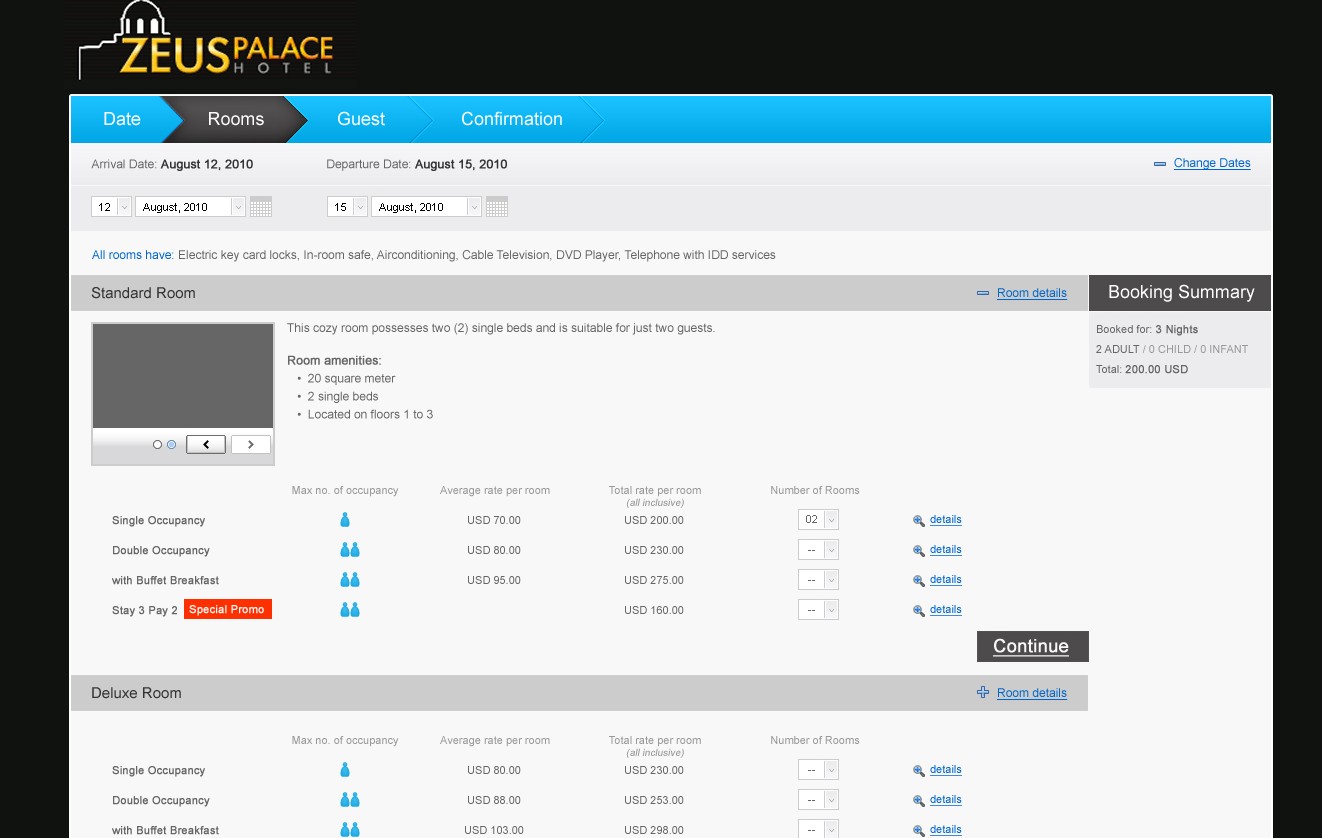This screenshot has height=838, width=1322.
Task: Click magnifier icon for Standard Double Occupancy
Action: (x=919, y=550)
